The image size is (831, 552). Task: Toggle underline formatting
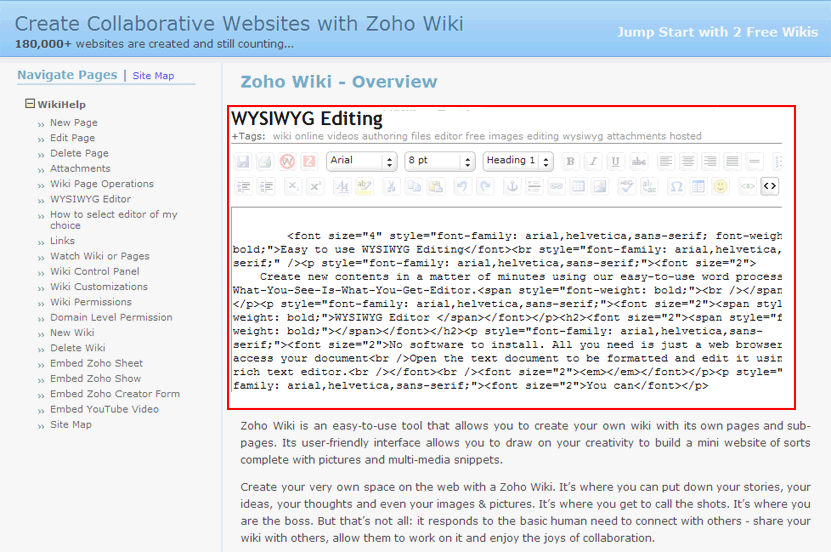pos(615,161)
